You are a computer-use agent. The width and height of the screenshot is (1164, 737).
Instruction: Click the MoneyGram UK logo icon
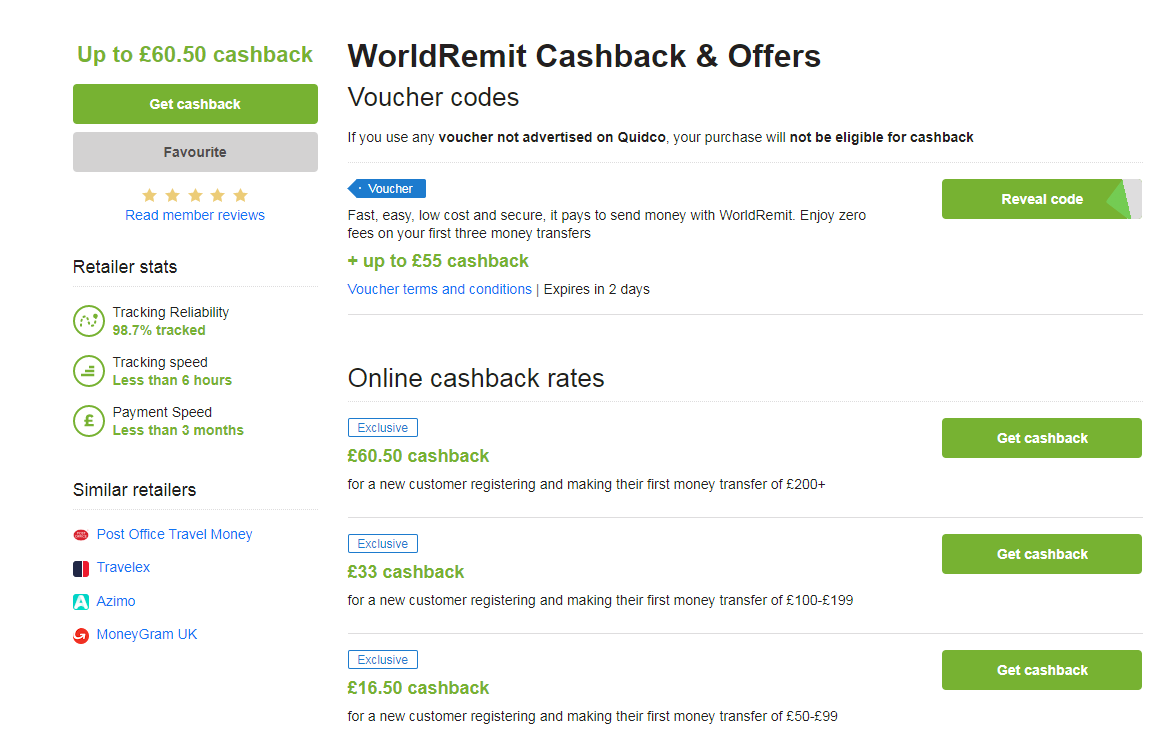(81, 635)
